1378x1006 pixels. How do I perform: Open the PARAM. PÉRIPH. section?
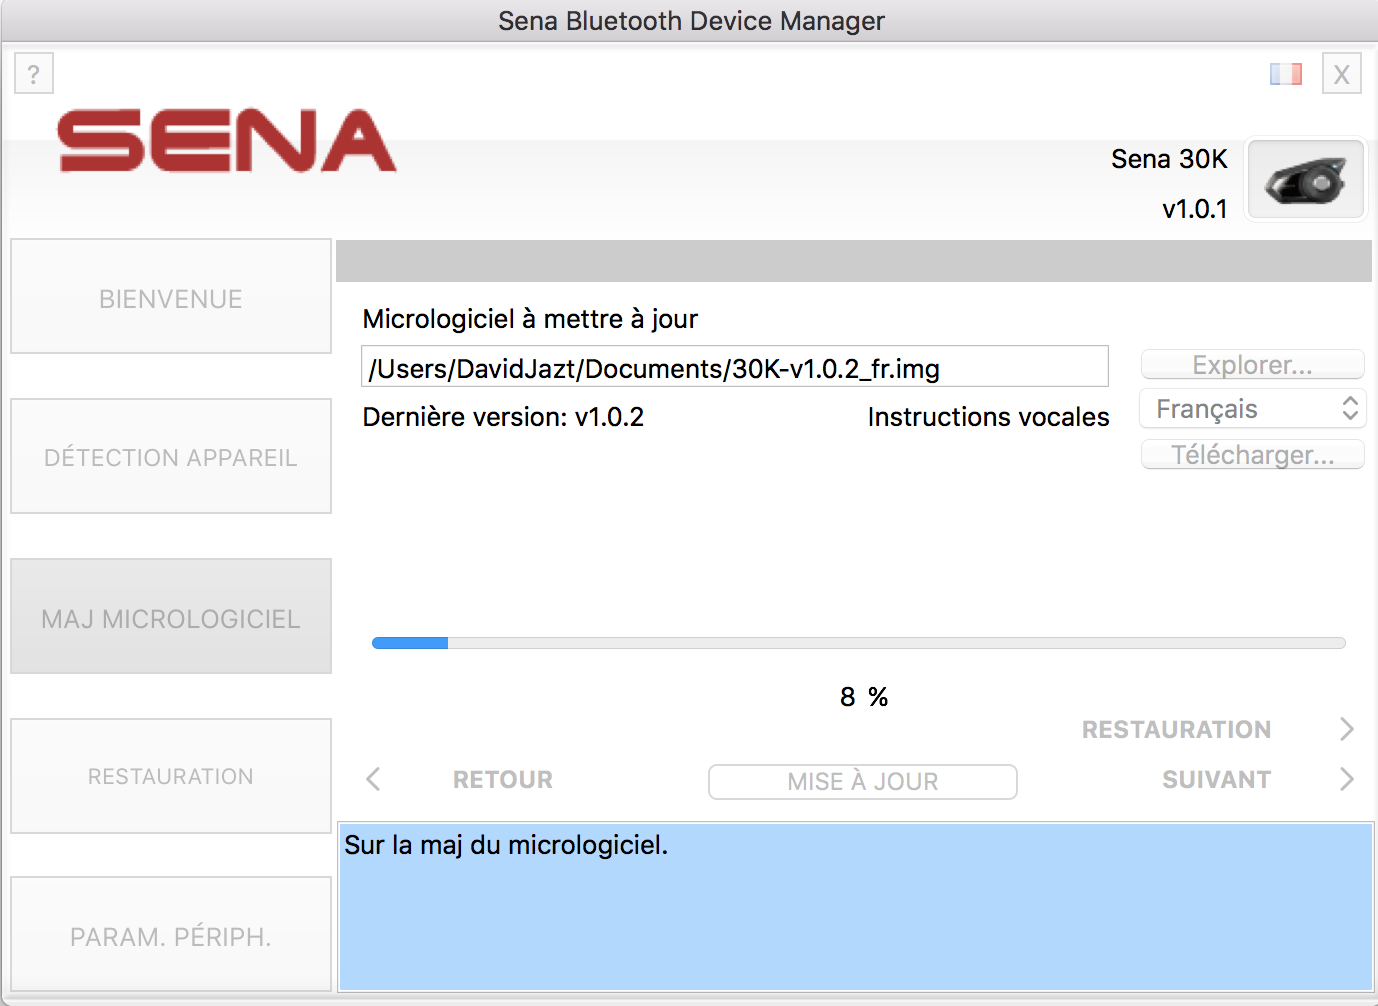(x=171, y=935)
